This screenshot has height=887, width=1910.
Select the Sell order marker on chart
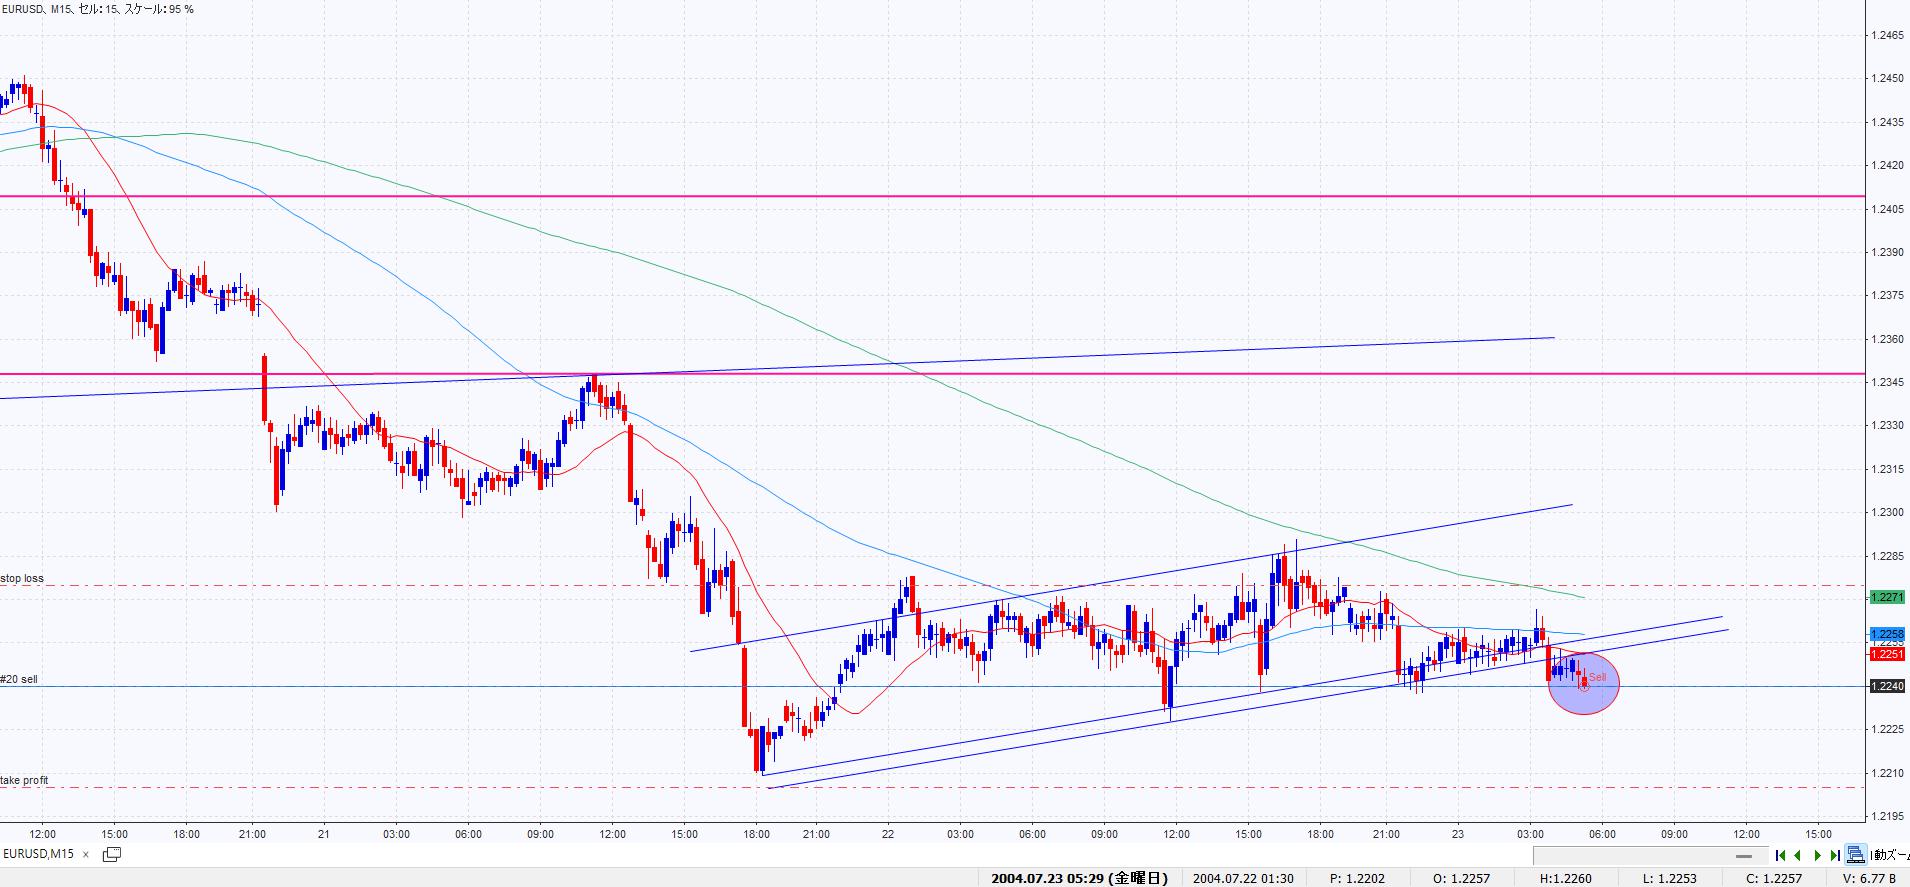tap(1596, 678)
